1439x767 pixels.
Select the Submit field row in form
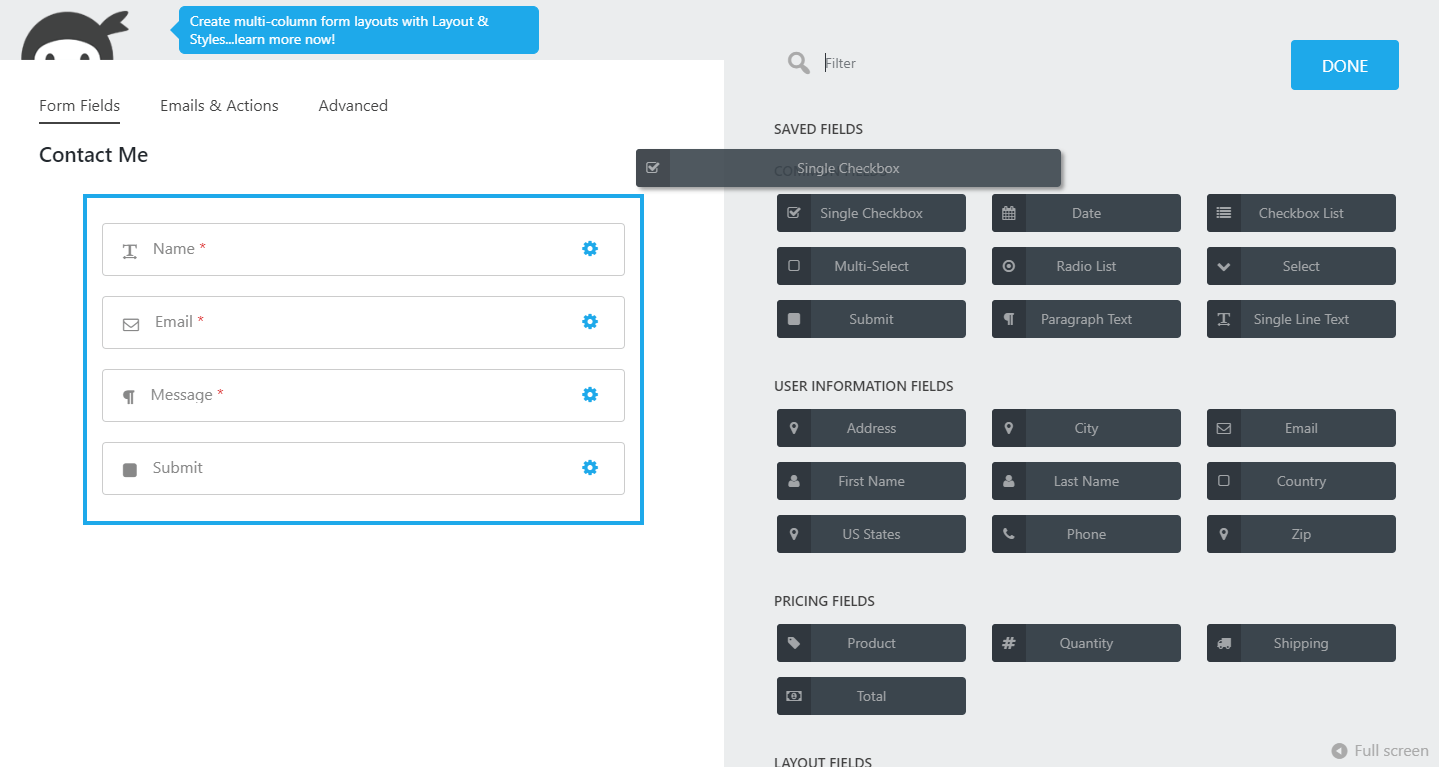tap(363, 468)
